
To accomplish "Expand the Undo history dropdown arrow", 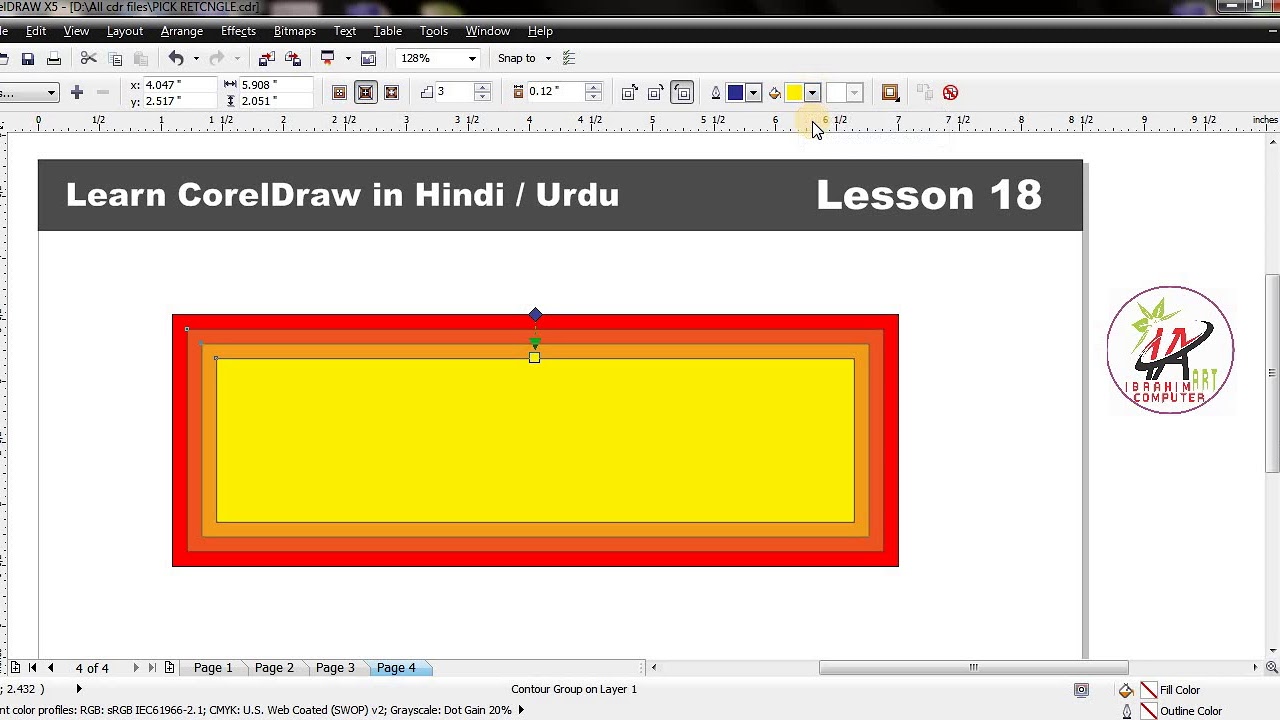I will (x=196, y=58).
